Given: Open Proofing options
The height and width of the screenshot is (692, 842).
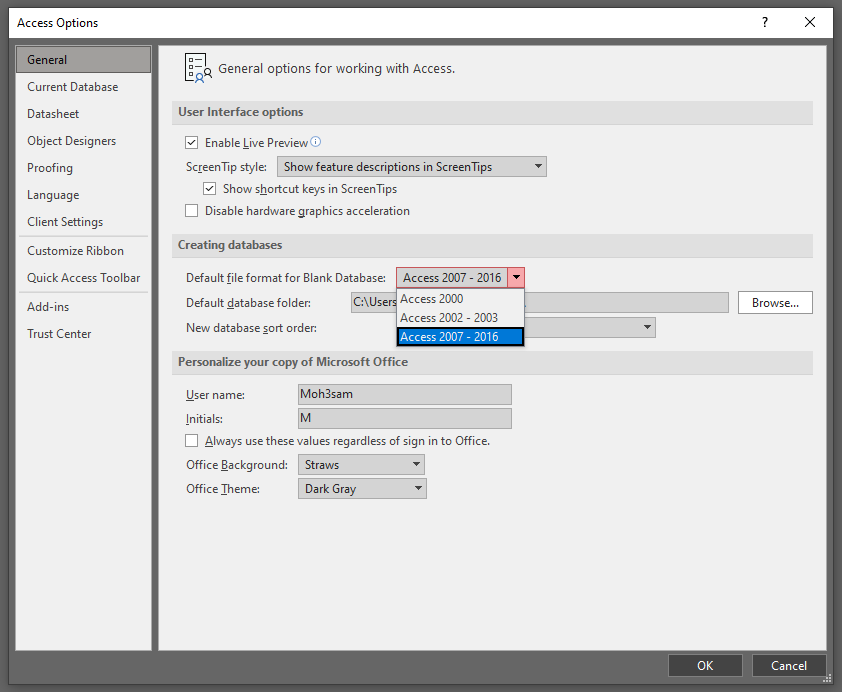Looking at the screenshot, I should pos(83,168).
